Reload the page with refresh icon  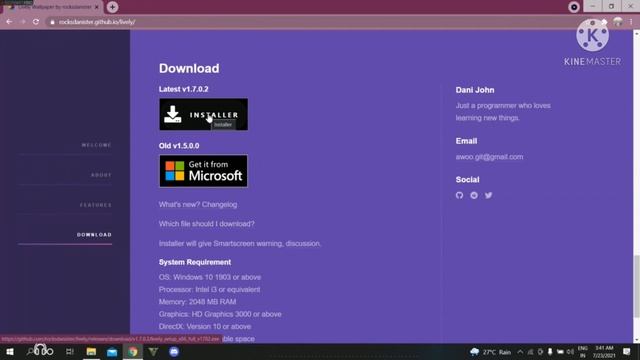(36, 22)
